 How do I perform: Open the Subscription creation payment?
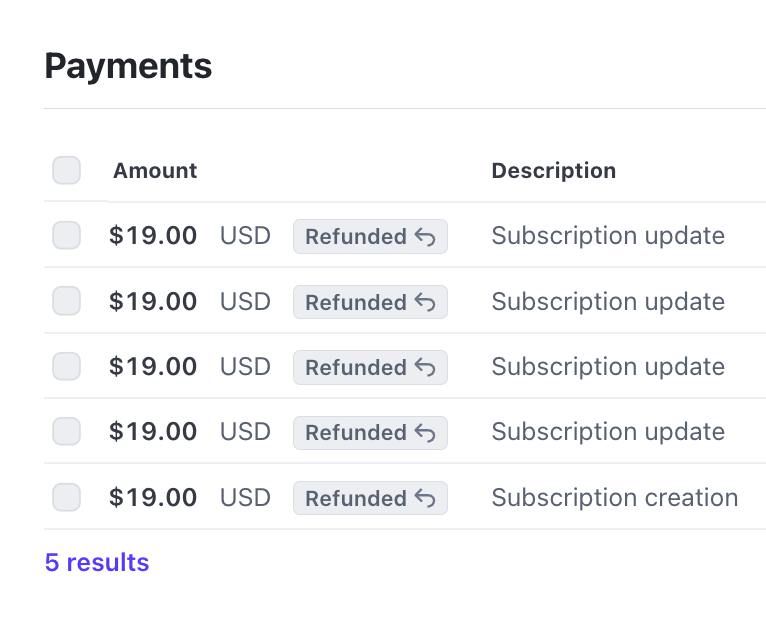[x=614, y=497]
